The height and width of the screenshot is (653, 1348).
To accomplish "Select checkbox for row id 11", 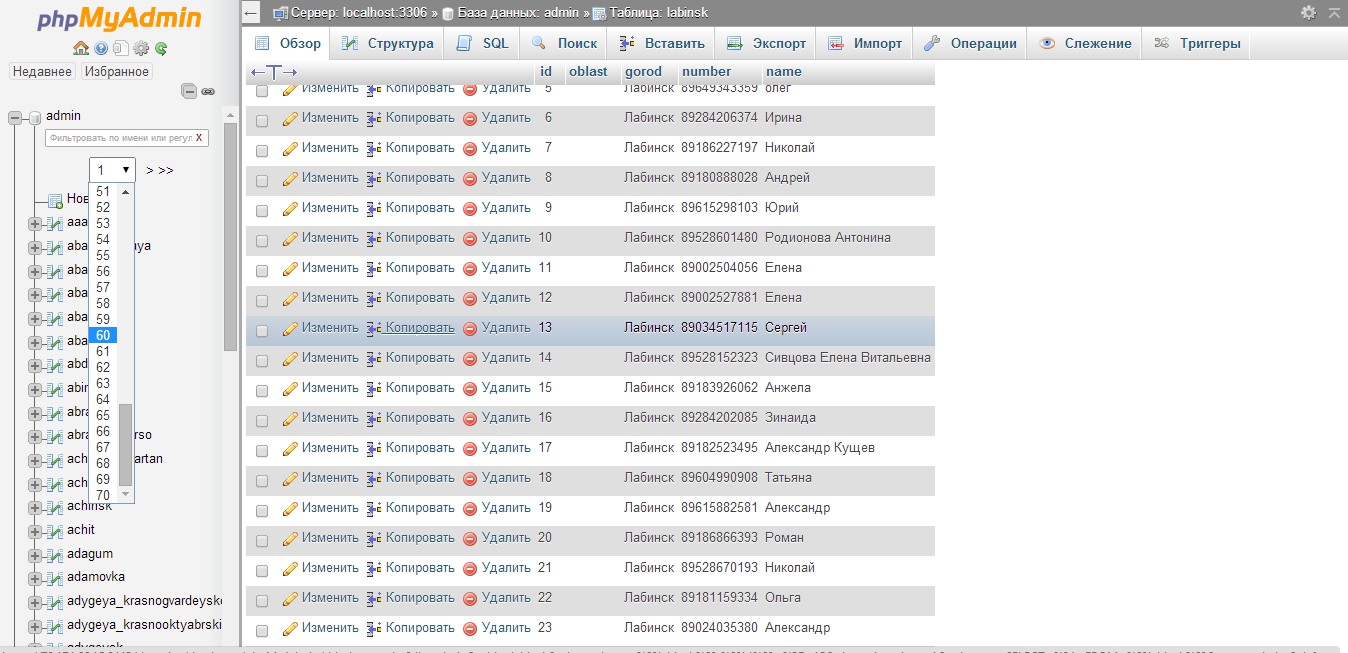I will pos(262,271).
